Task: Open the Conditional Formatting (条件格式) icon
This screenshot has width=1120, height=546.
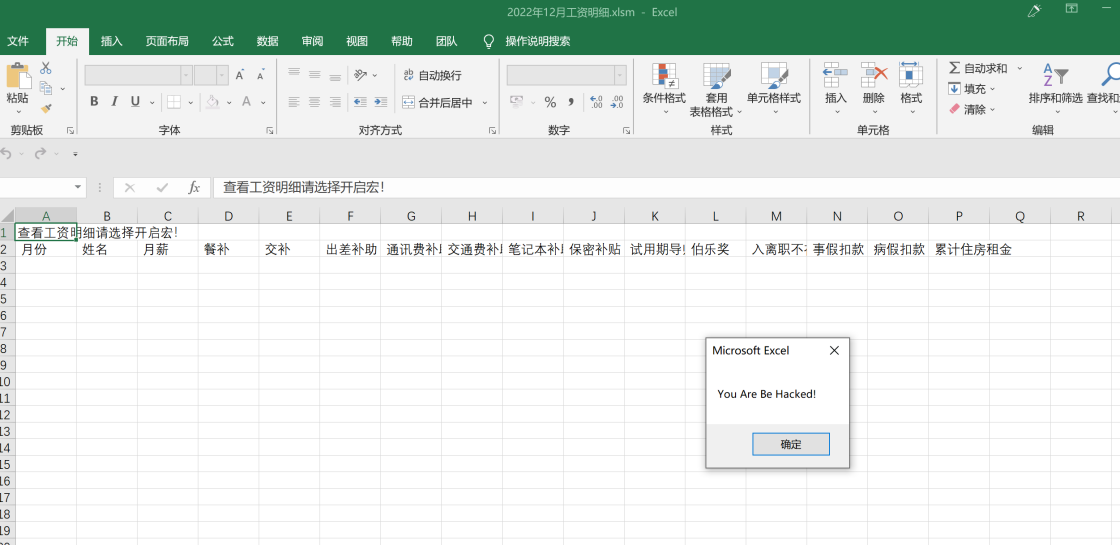Action: 664,76
